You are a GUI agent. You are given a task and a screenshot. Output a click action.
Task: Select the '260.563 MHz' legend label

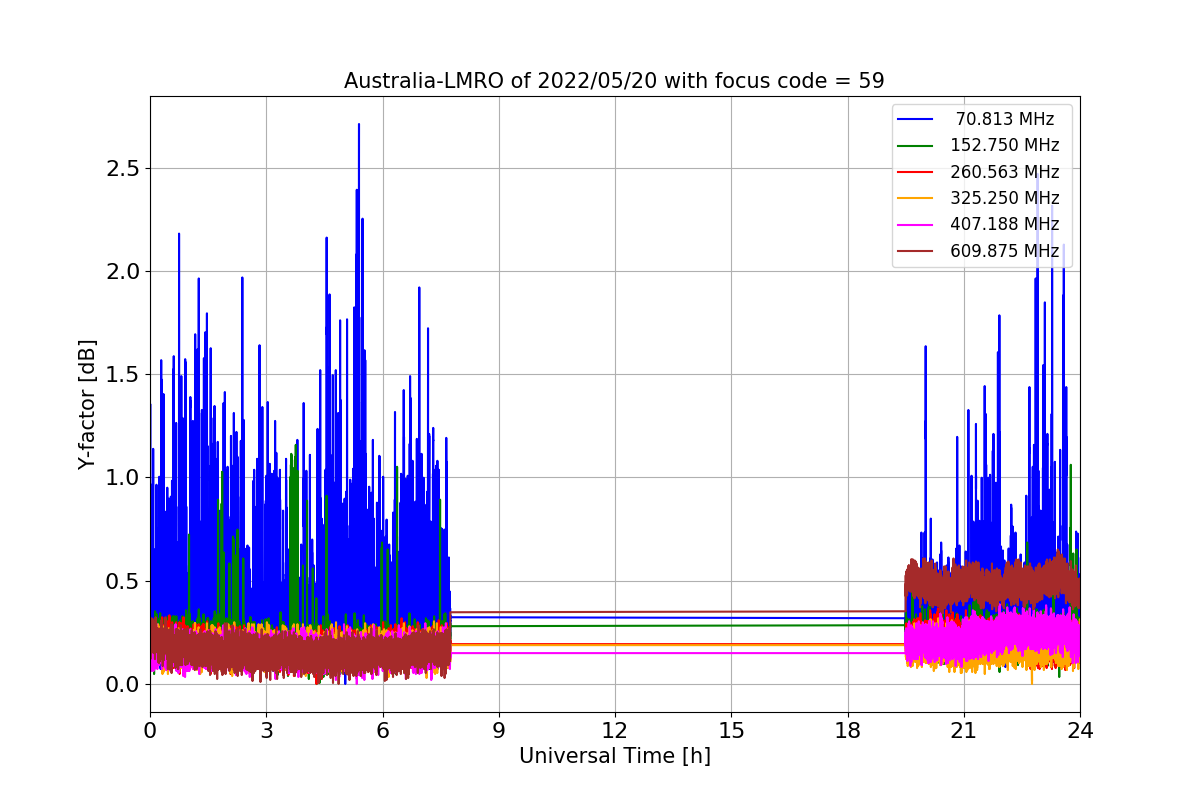click(x=1005, y=171)
